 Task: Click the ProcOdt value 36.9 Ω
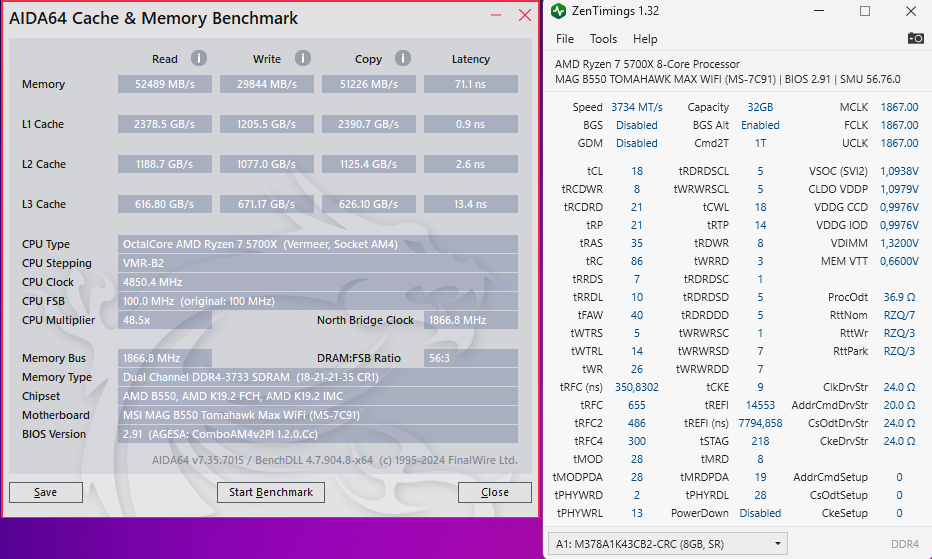point(899,297)
